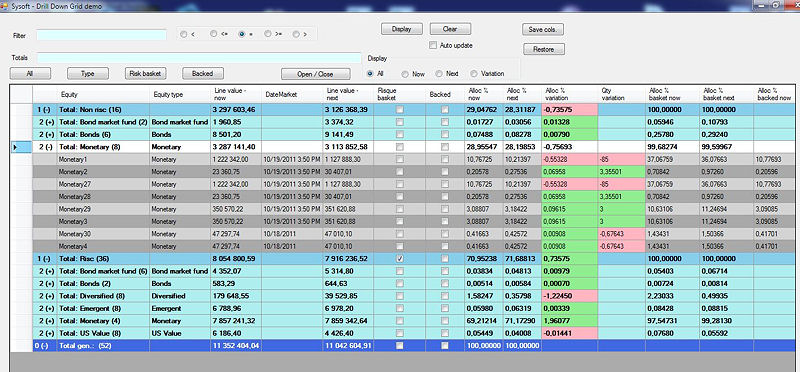Collapse the Total: Monetary (8) group
Screen dimensions: 800x372
tap(45, 147)
